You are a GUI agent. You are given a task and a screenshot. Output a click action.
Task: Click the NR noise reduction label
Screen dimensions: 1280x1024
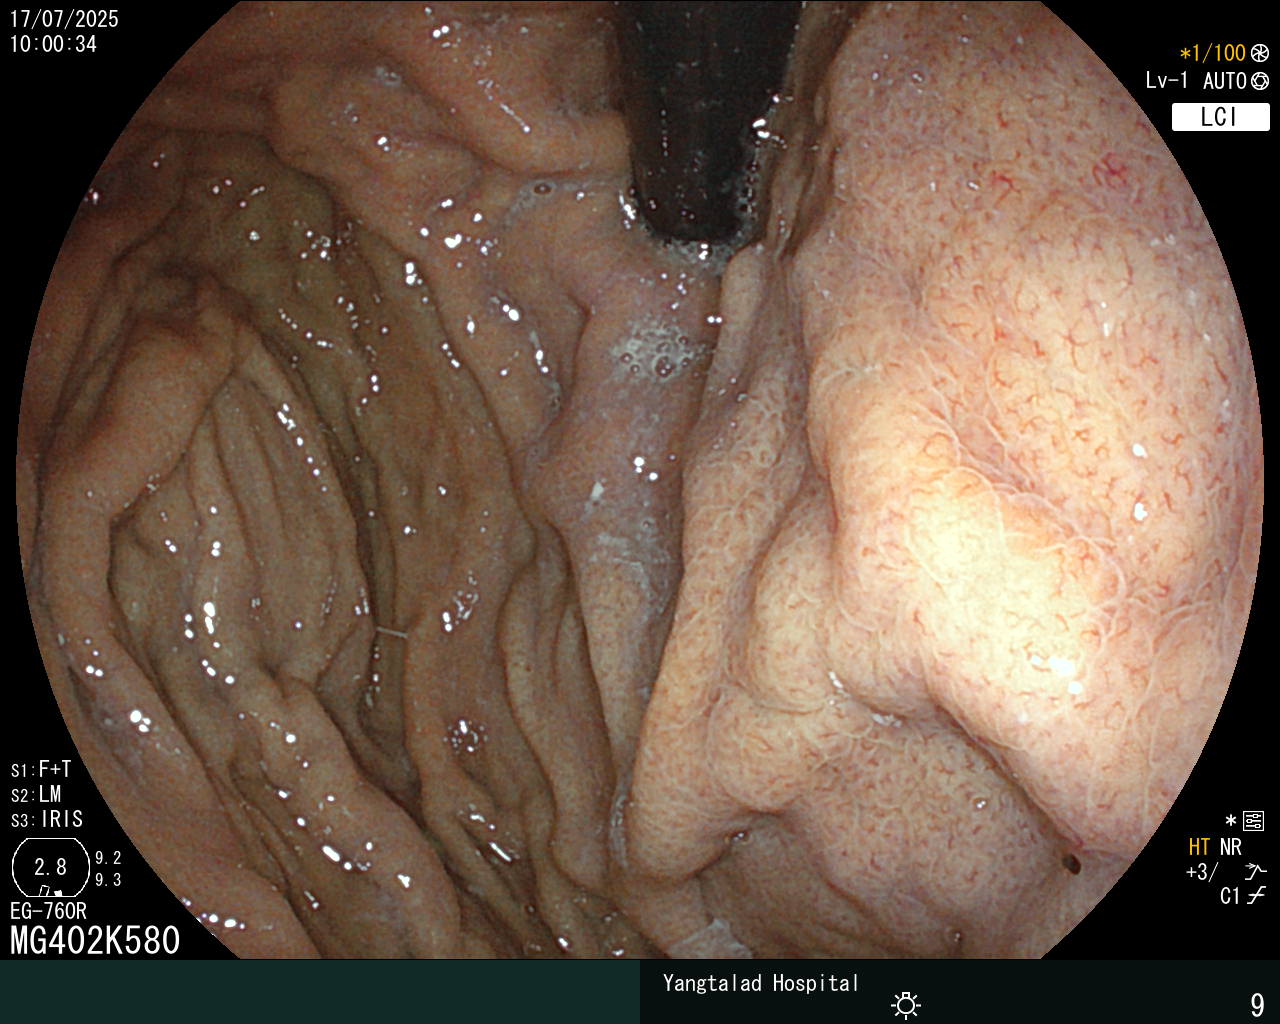click(x=1231, y=848)
